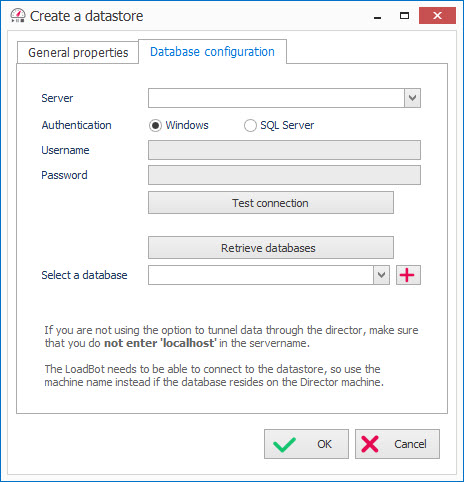The width and height of the screenshot is (464, 482).
Task: Click the red plus add database icon
Action: [x=408, y=275]
